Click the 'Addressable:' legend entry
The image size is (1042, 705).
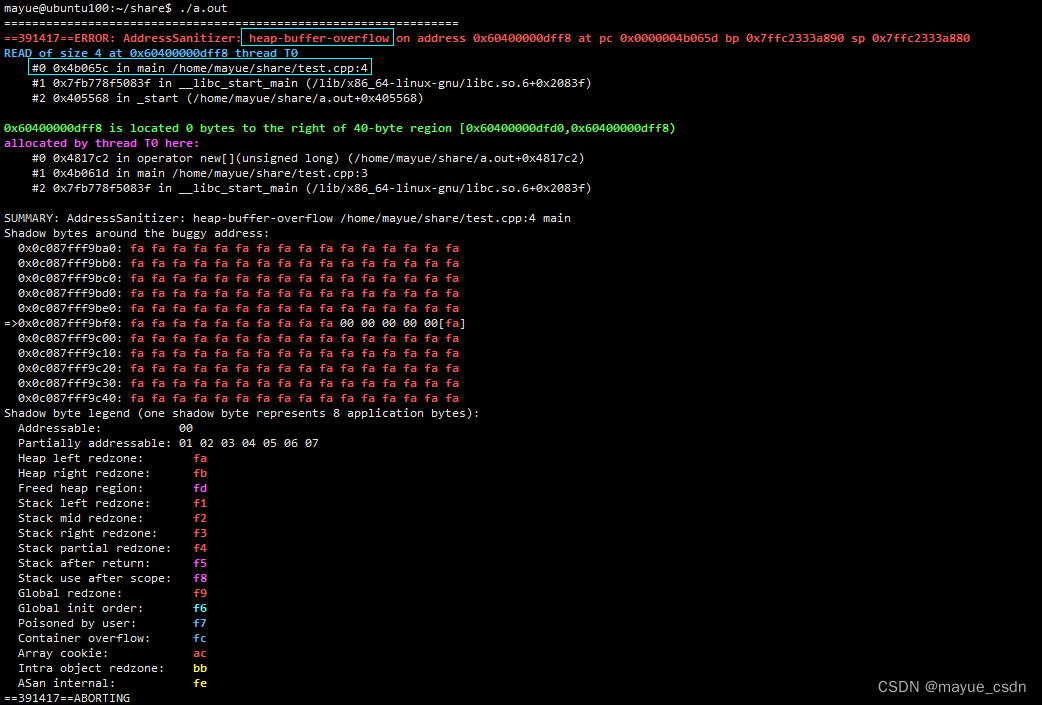(60, 429)
